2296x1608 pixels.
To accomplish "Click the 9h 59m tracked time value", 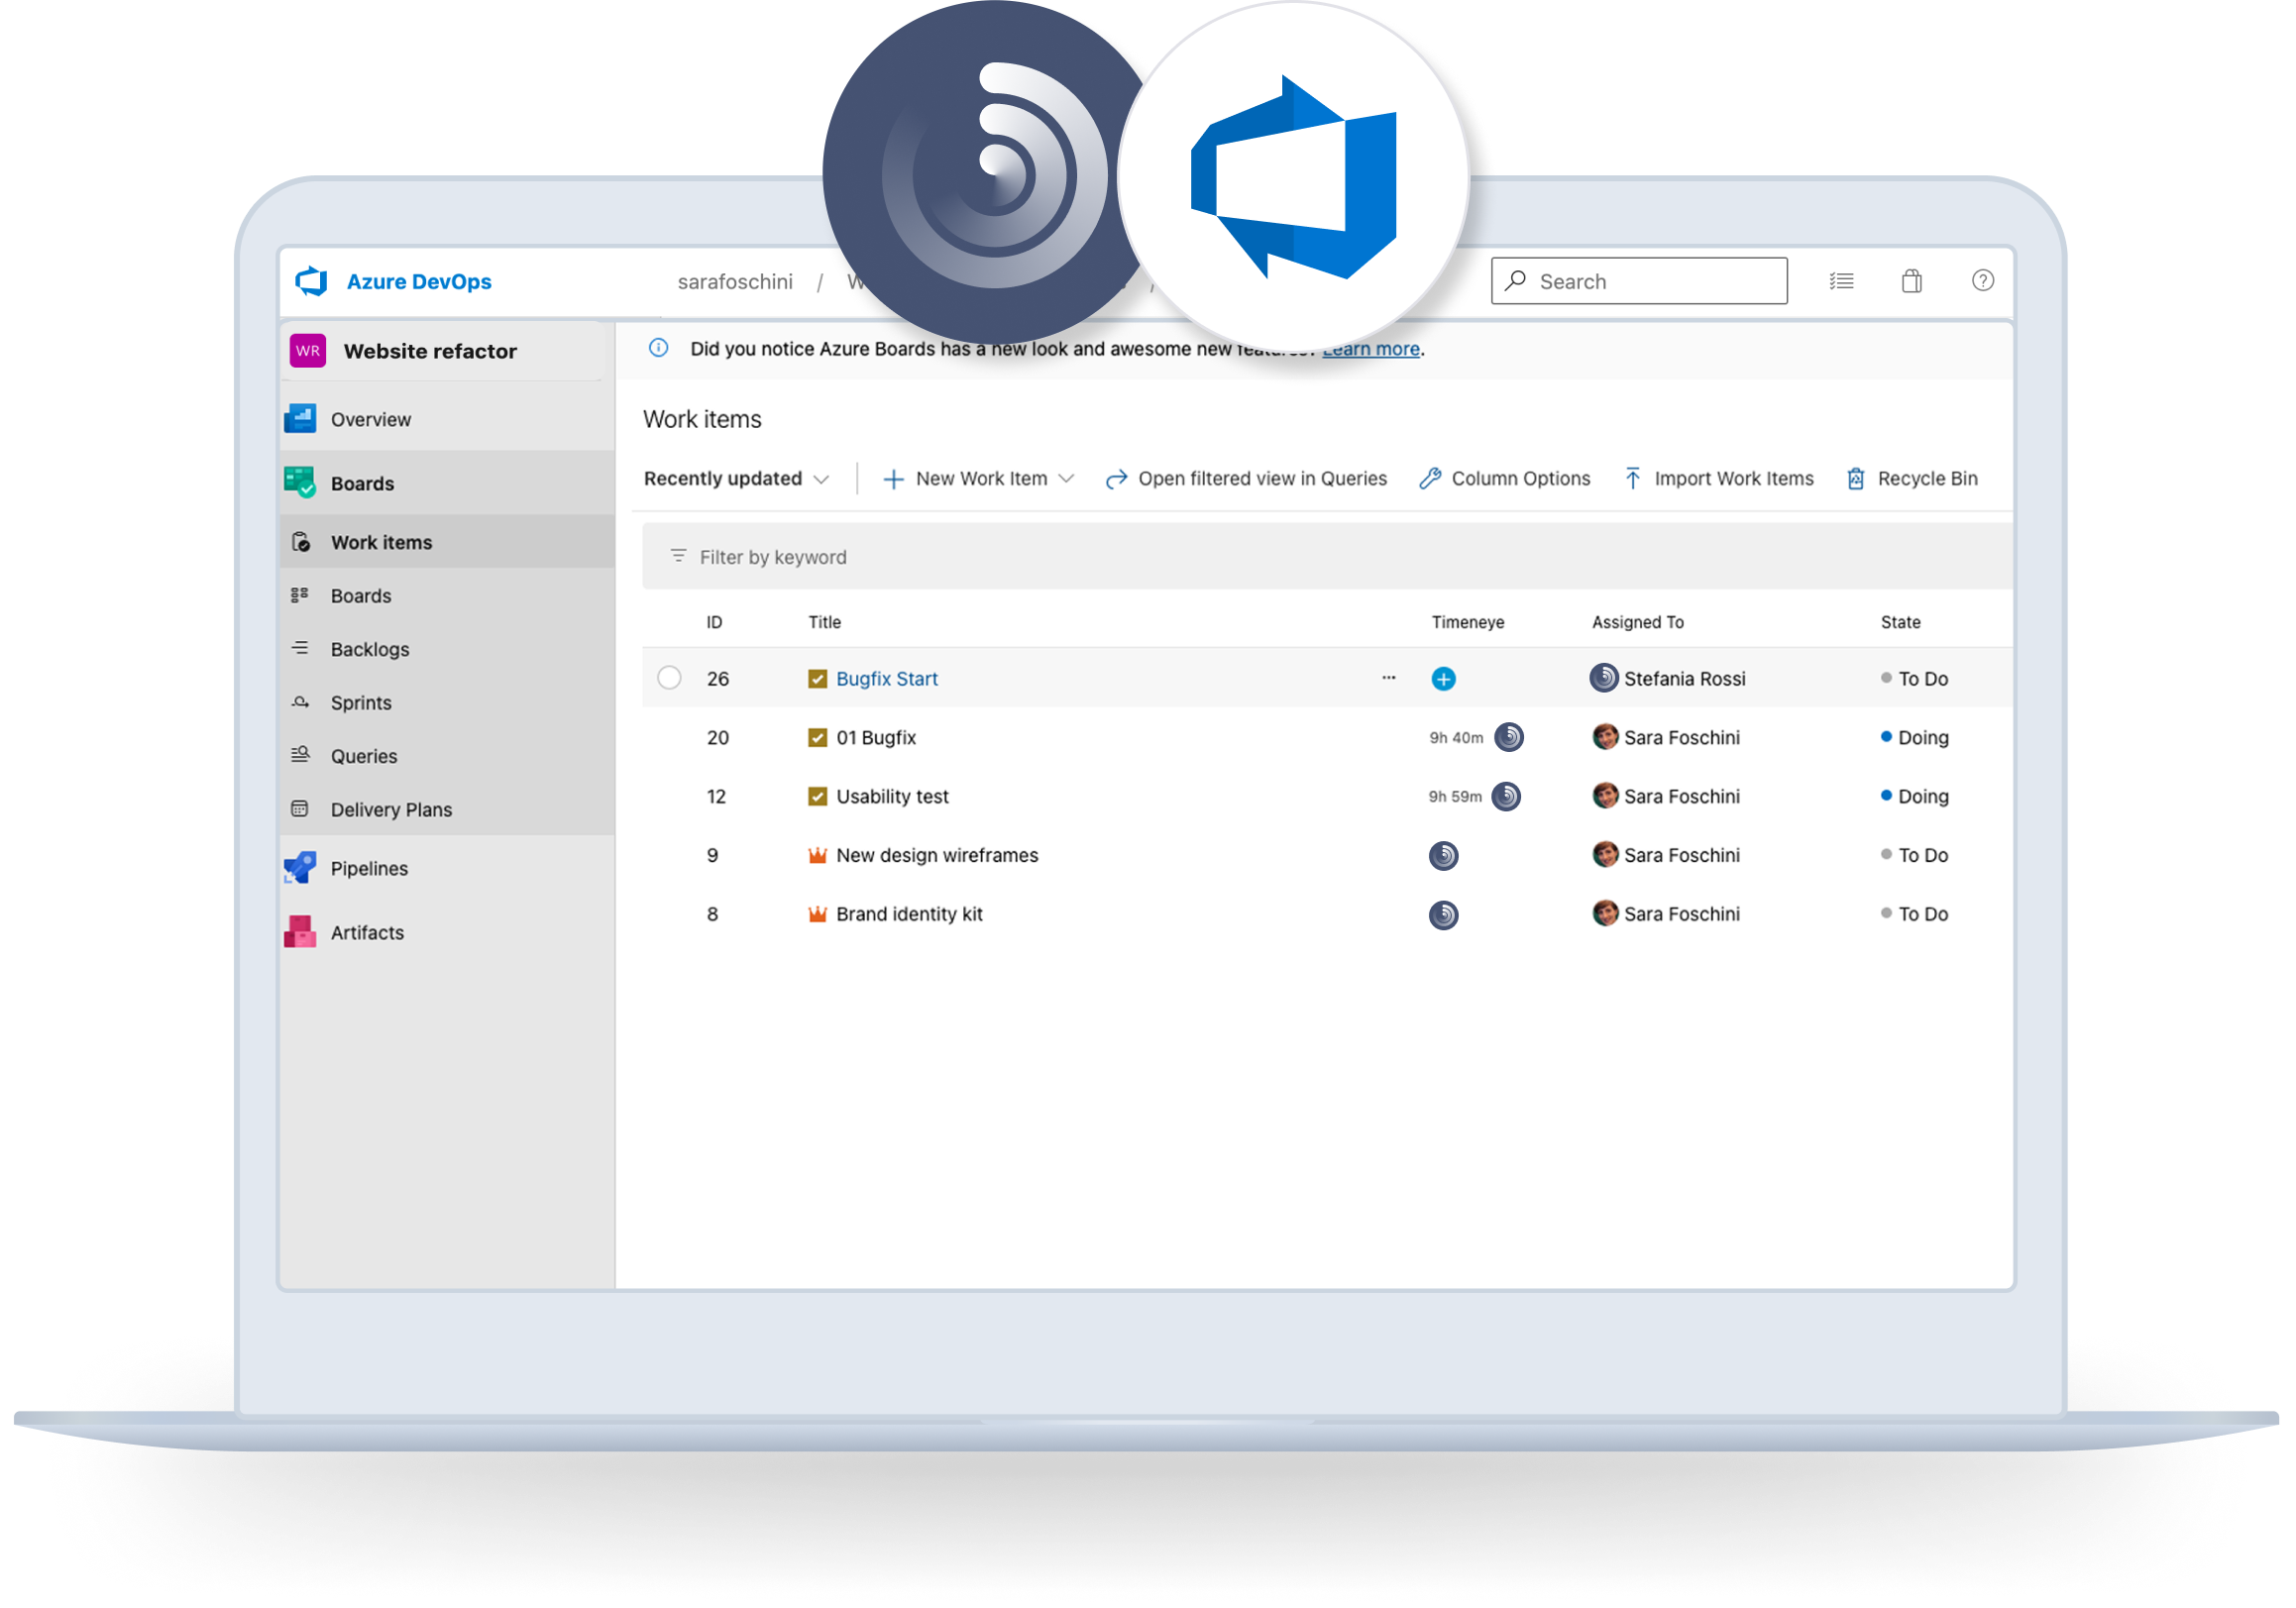I will click(x=1455, y=797).
